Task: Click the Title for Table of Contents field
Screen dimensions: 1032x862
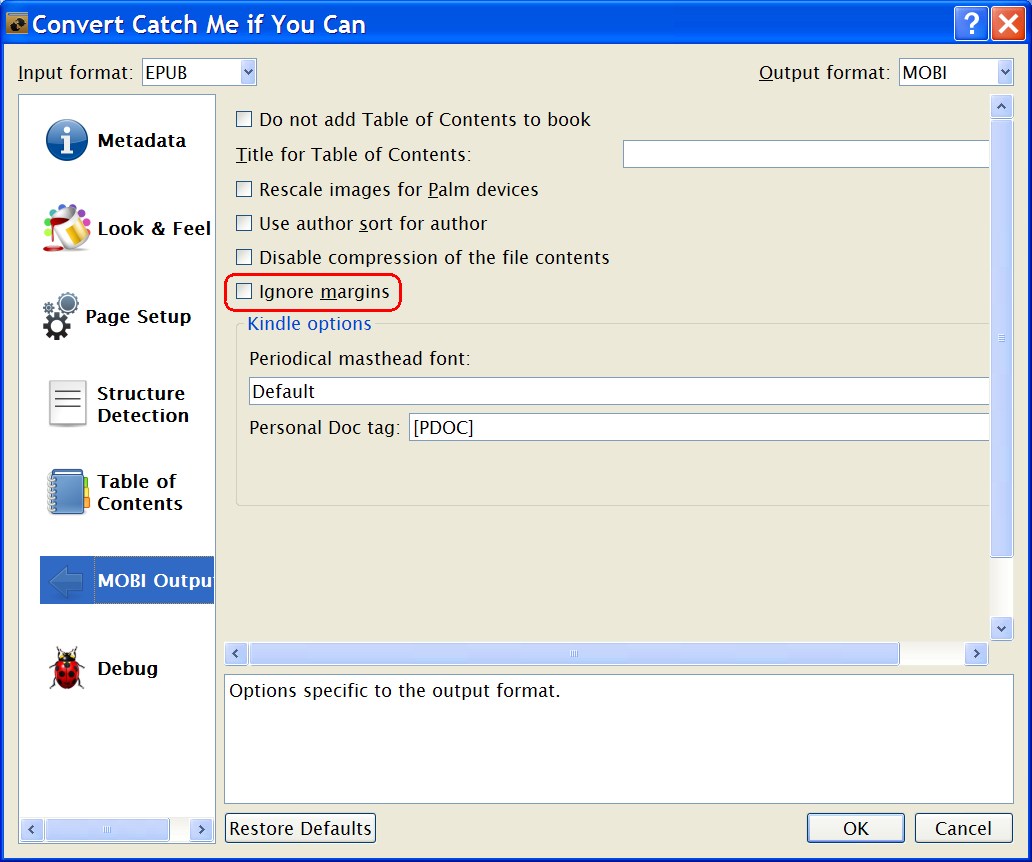Action: (x=806, y=154)
